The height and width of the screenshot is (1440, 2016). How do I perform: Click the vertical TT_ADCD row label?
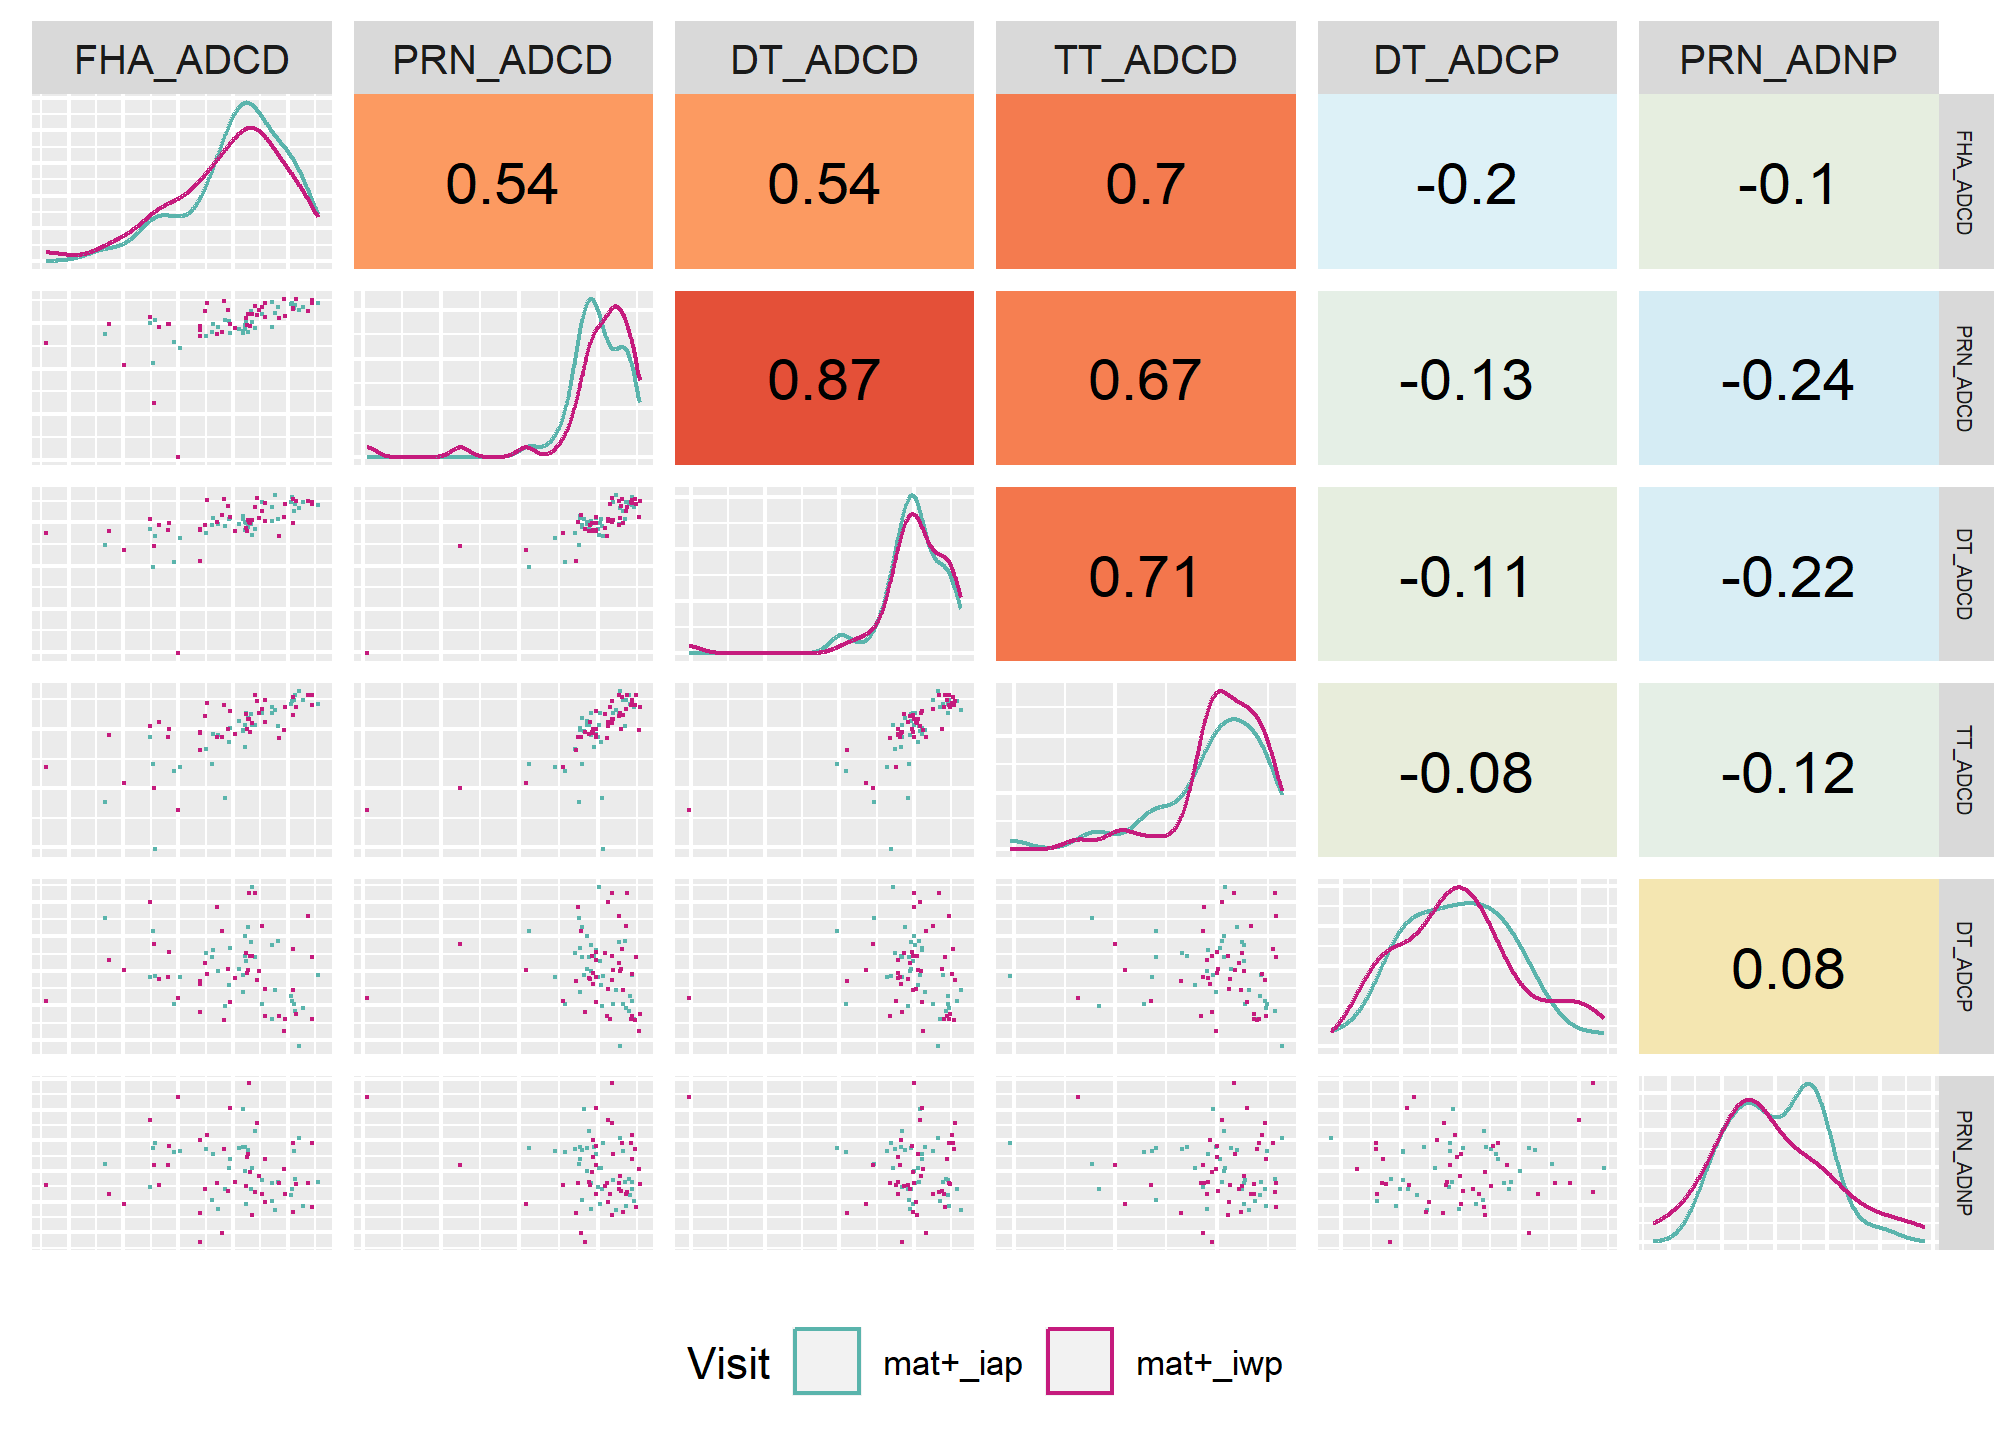pyautogui.click(x=1965, y=770)
